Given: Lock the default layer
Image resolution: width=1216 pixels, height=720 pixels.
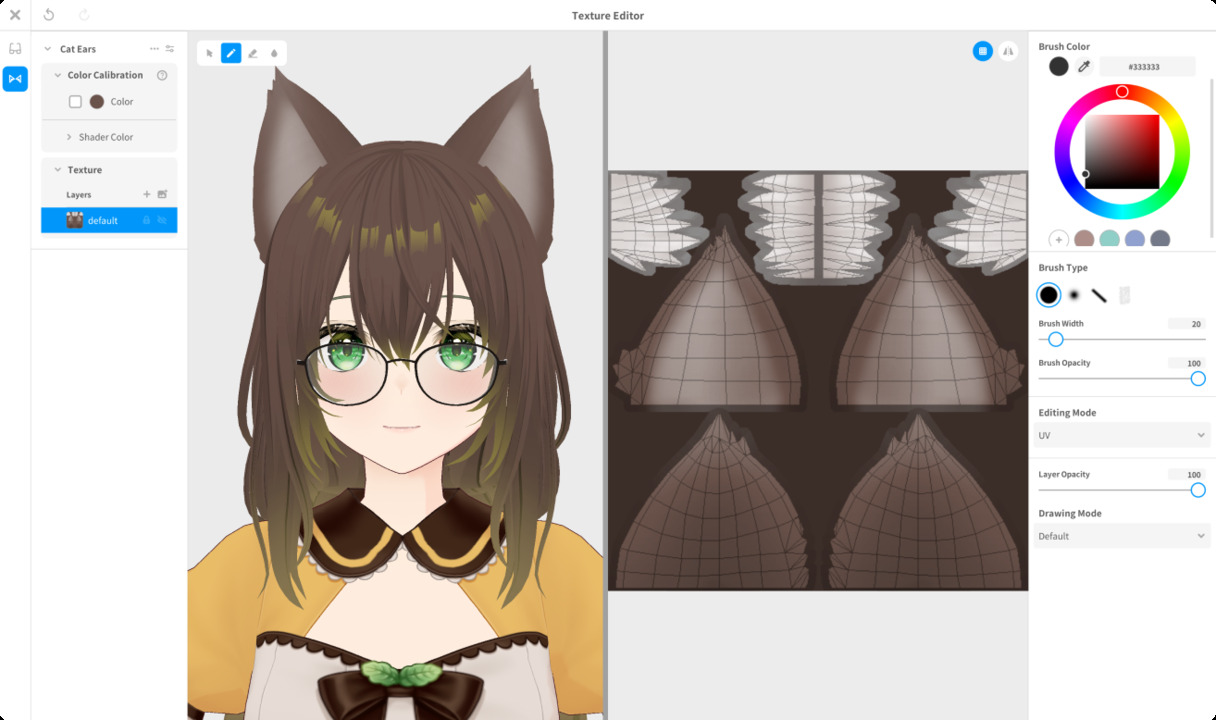Looking at the screenshot, I should pyautogui.click(x=146, y=220).
